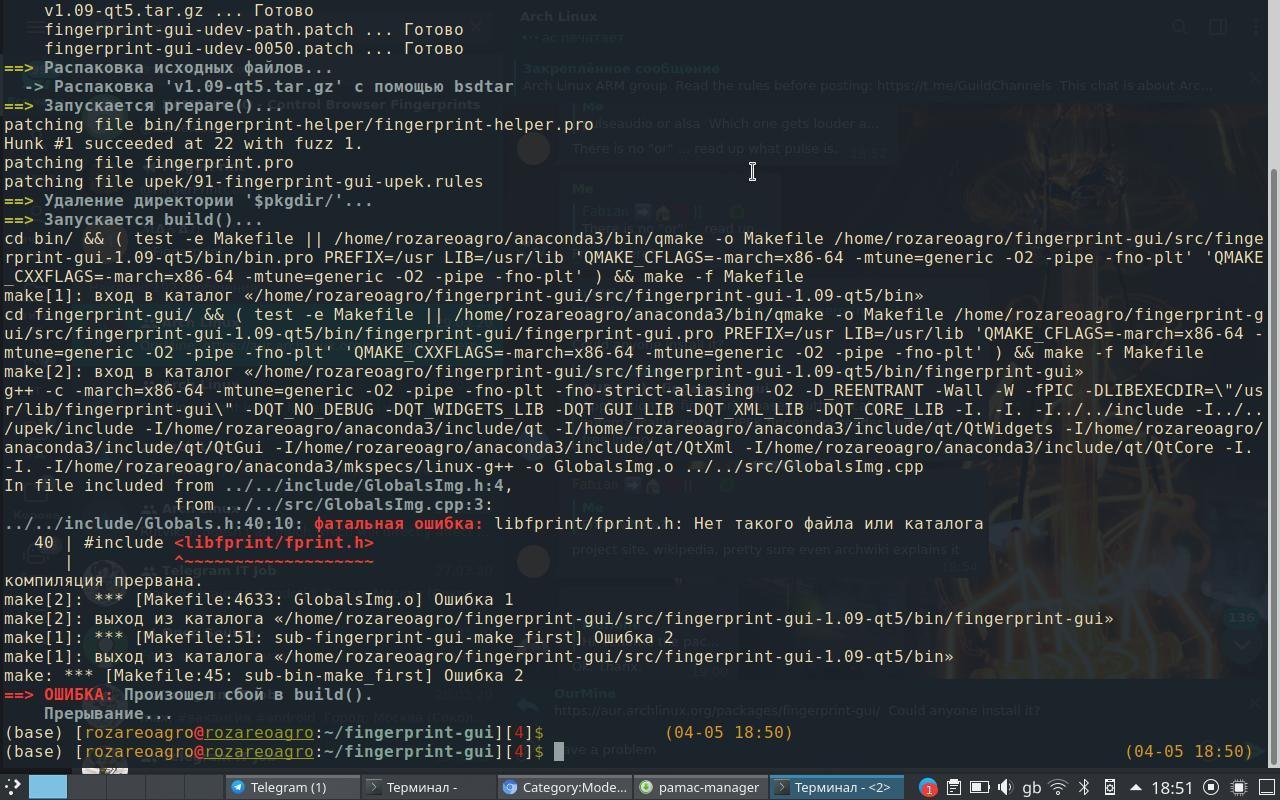Switch to the Category:Mode... browser taskbar entry

tap(564, 787)
